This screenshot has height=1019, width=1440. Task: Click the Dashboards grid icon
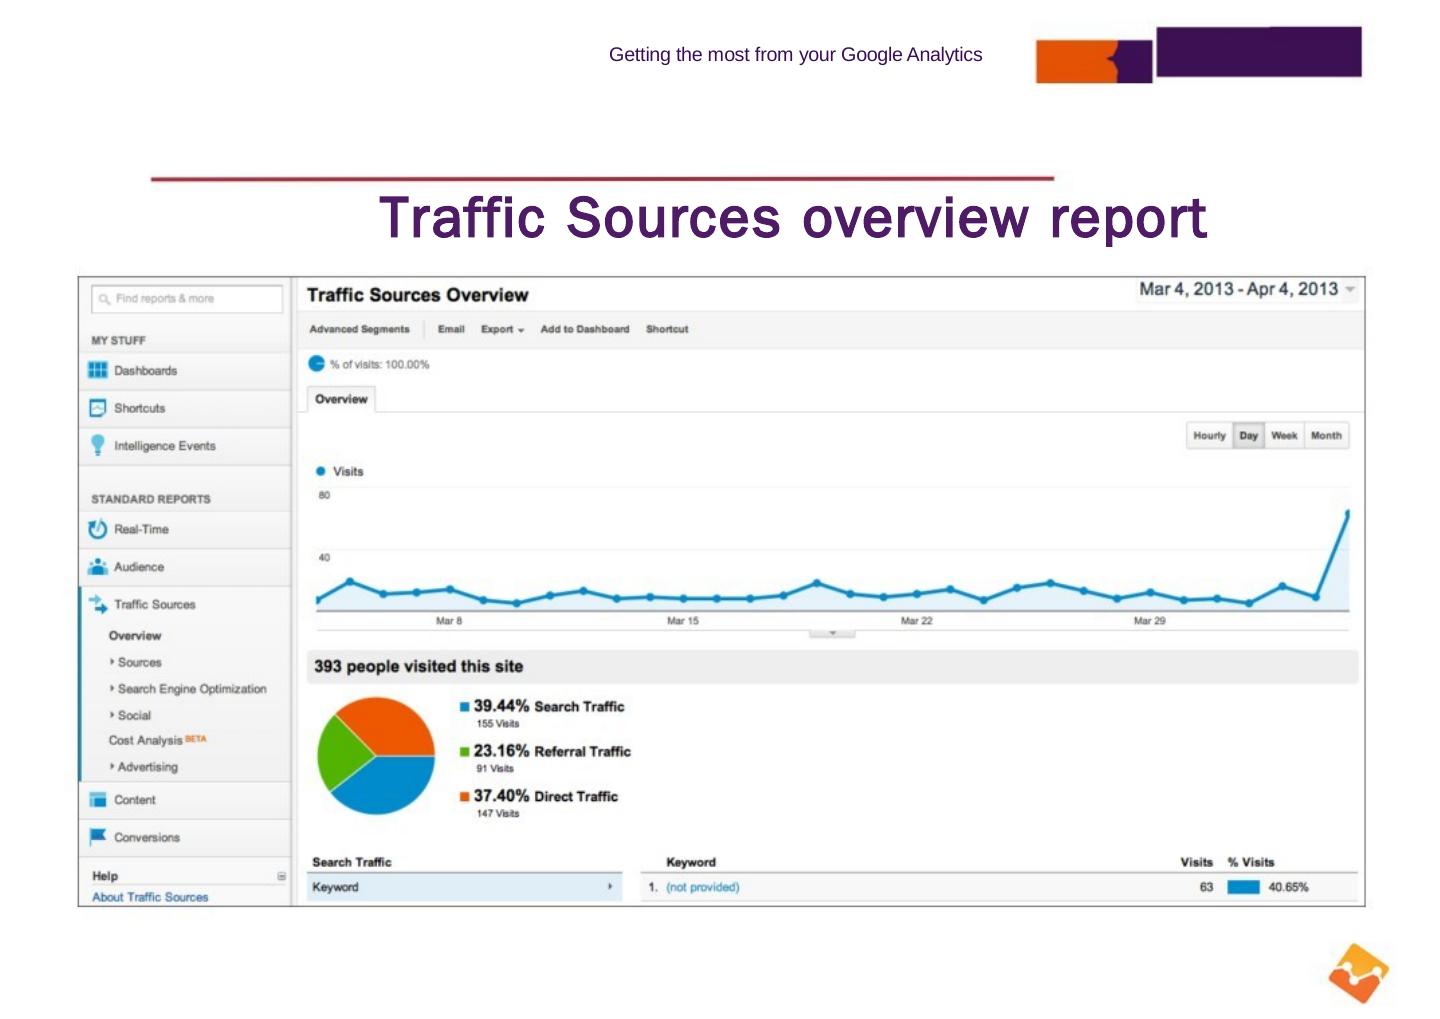coord(97,370)
